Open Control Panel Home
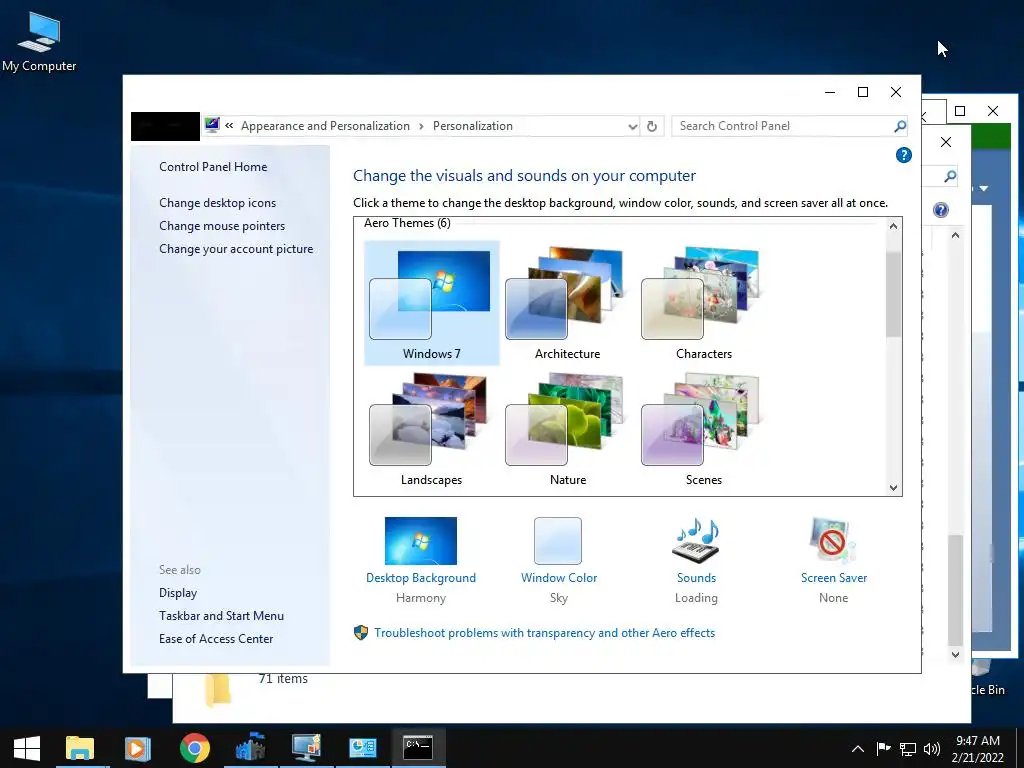The height and width of the screenshot is (768, 1024). click(213, 167)
